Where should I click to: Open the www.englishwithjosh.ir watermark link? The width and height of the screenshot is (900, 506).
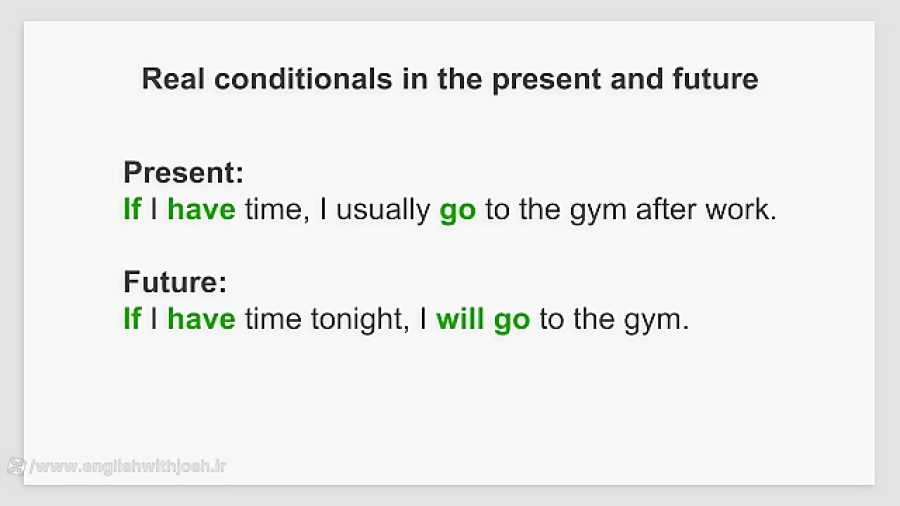[x=129, y=466]
